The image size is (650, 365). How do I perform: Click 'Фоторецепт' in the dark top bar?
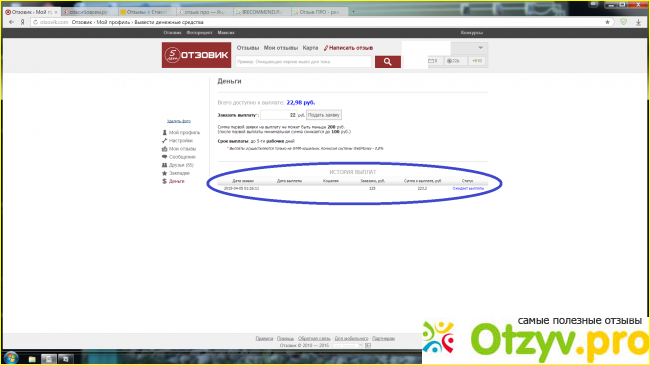(x=199, y=32)
